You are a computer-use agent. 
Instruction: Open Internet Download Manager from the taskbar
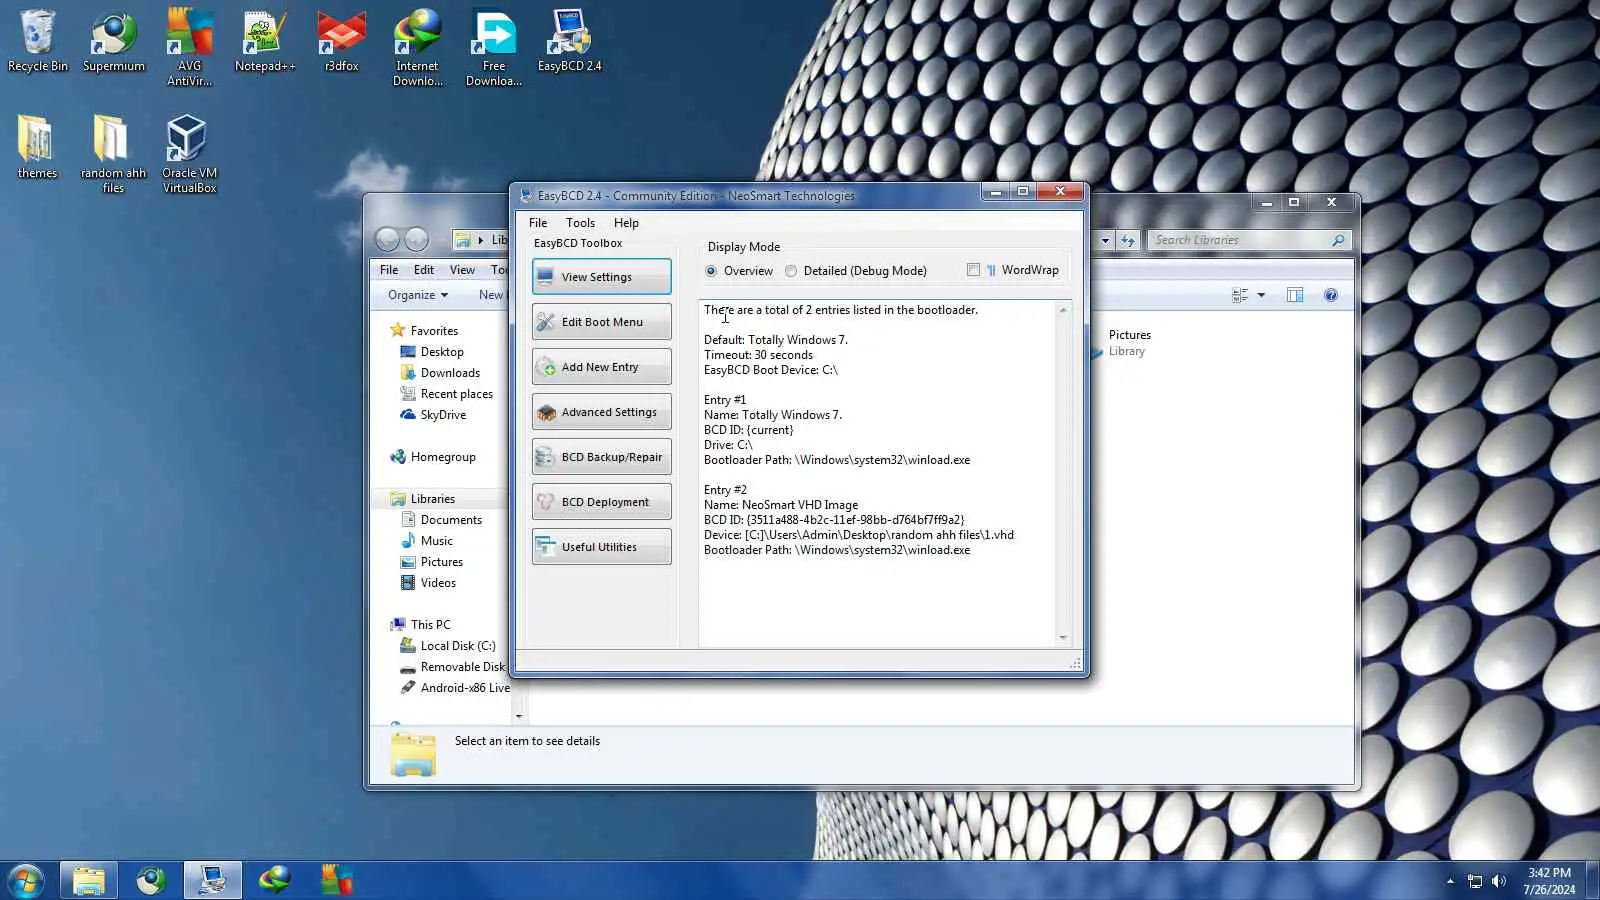(x=275, y=880)
